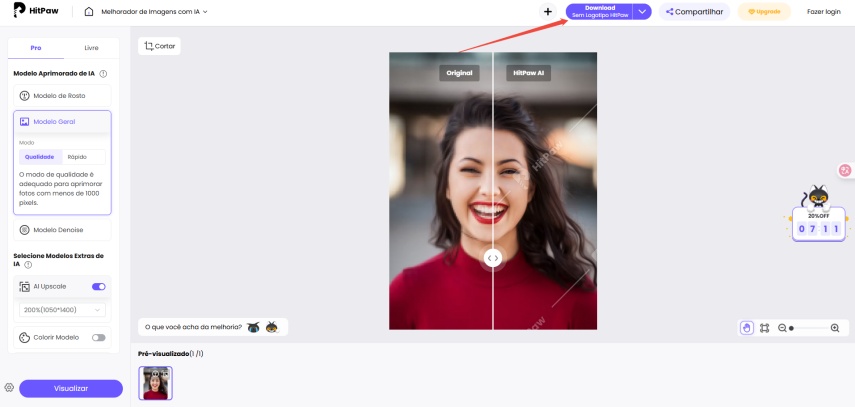Expand the Download options arrow
The width and height of the screenshot is (855, 407).
point(642,11)
